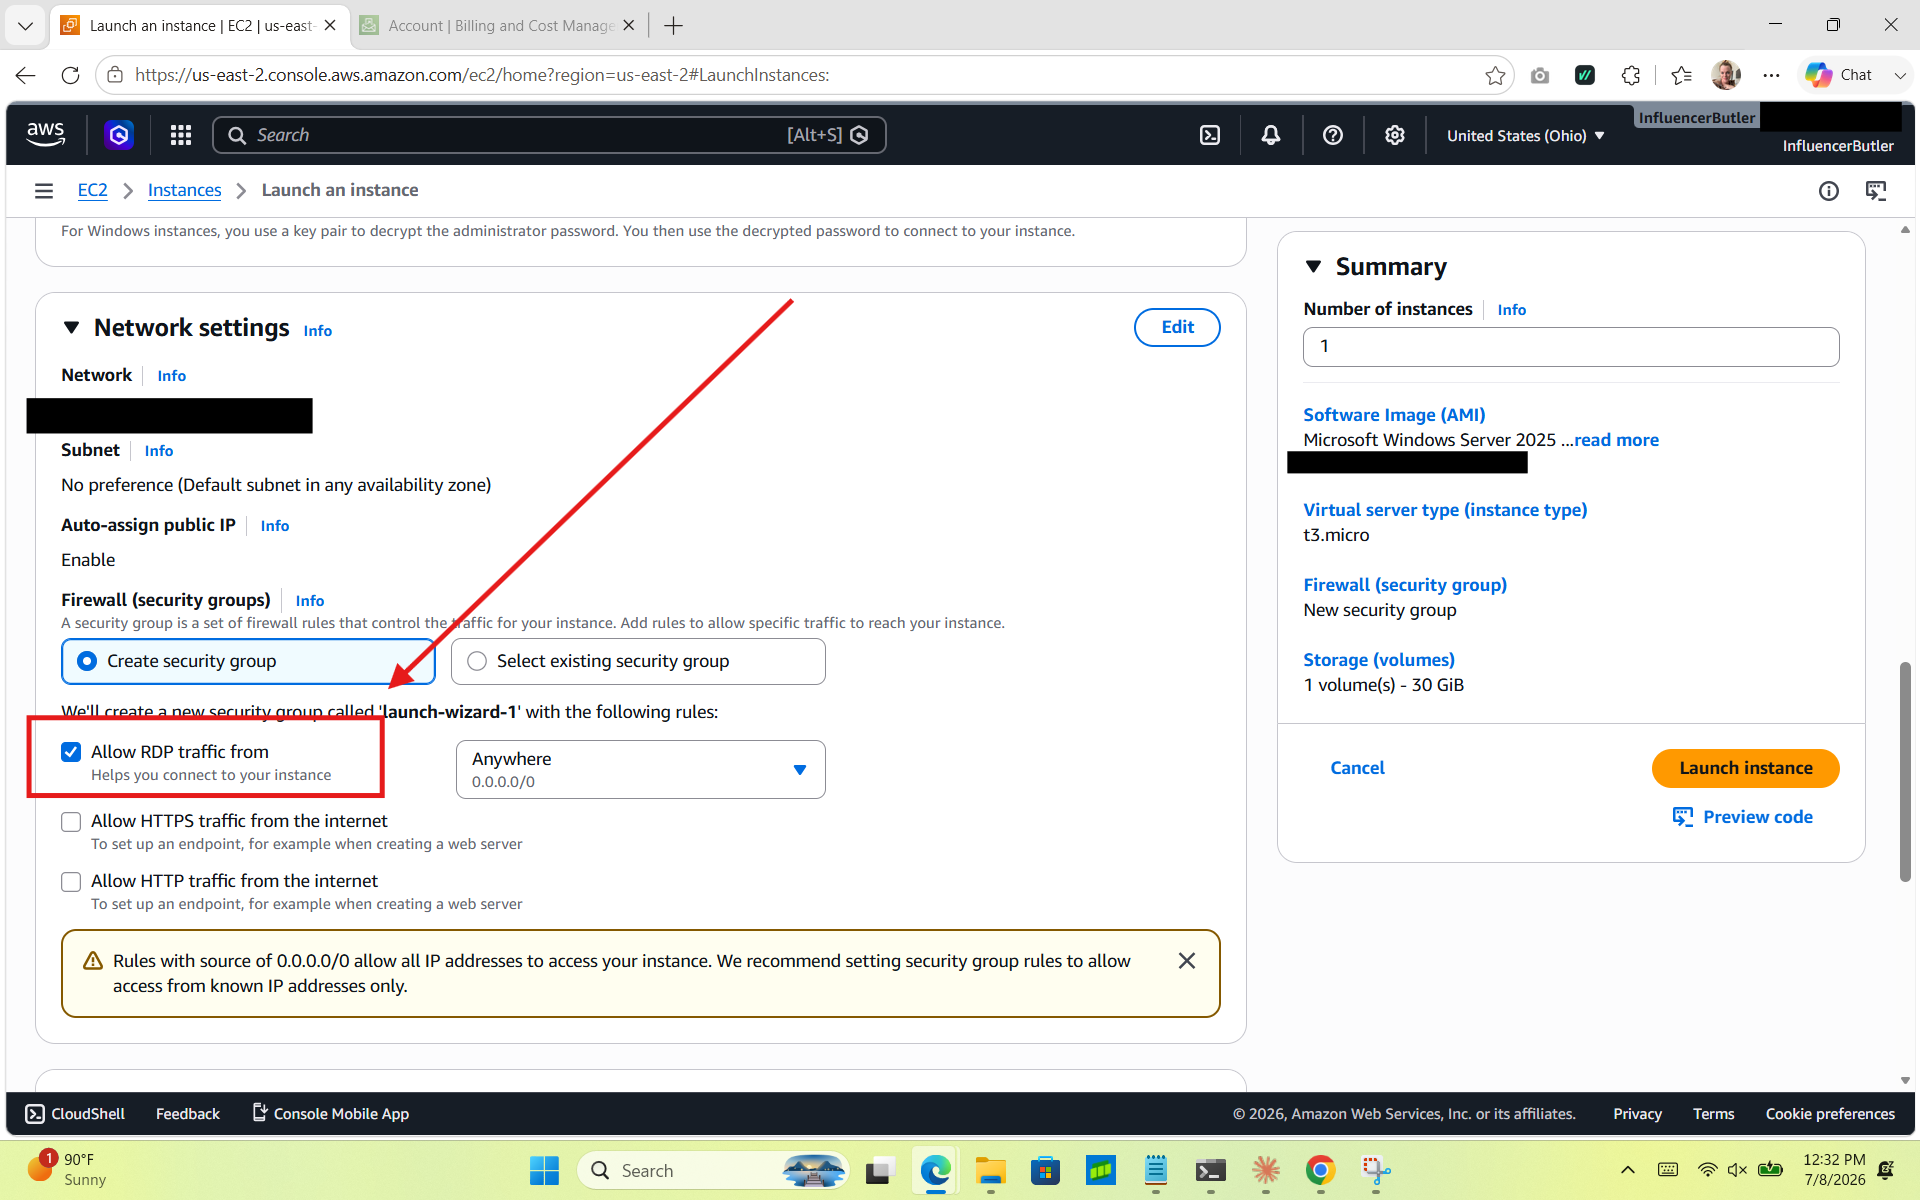Screen dimensions: 1920x1200
Task: Open browser extensions puzzle icon
Action: pyautogui.click(x=1631, y=76)
